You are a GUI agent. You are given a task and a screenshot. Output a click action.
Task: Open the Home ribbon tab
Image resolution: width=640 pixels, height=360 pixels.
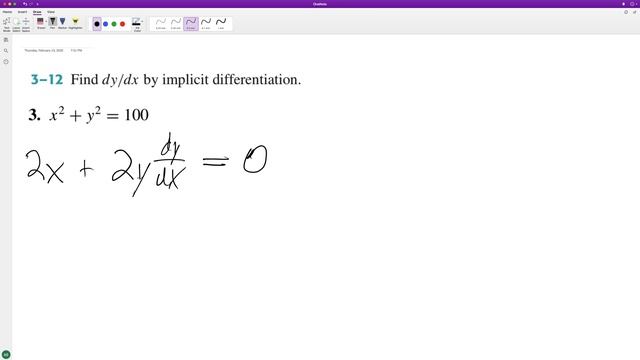(x=7, y=12)
